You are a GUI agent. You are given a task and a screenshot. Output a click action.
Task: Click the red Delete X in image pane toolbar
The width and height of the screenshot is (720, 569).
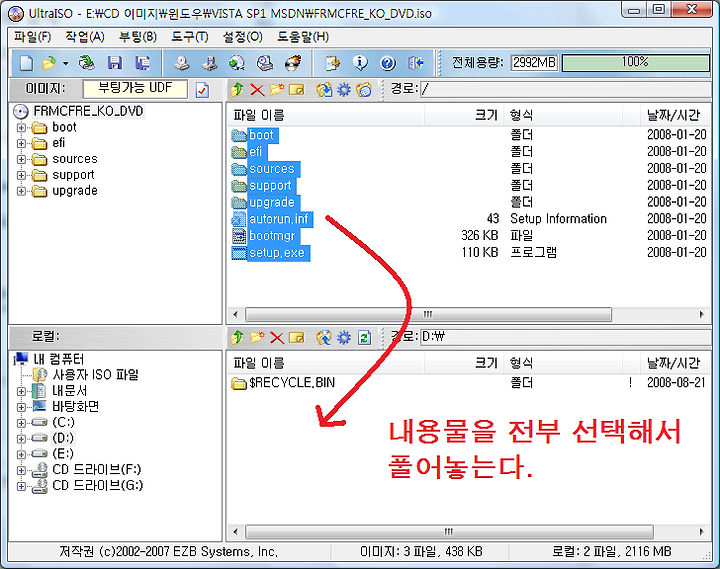point(257,90)
